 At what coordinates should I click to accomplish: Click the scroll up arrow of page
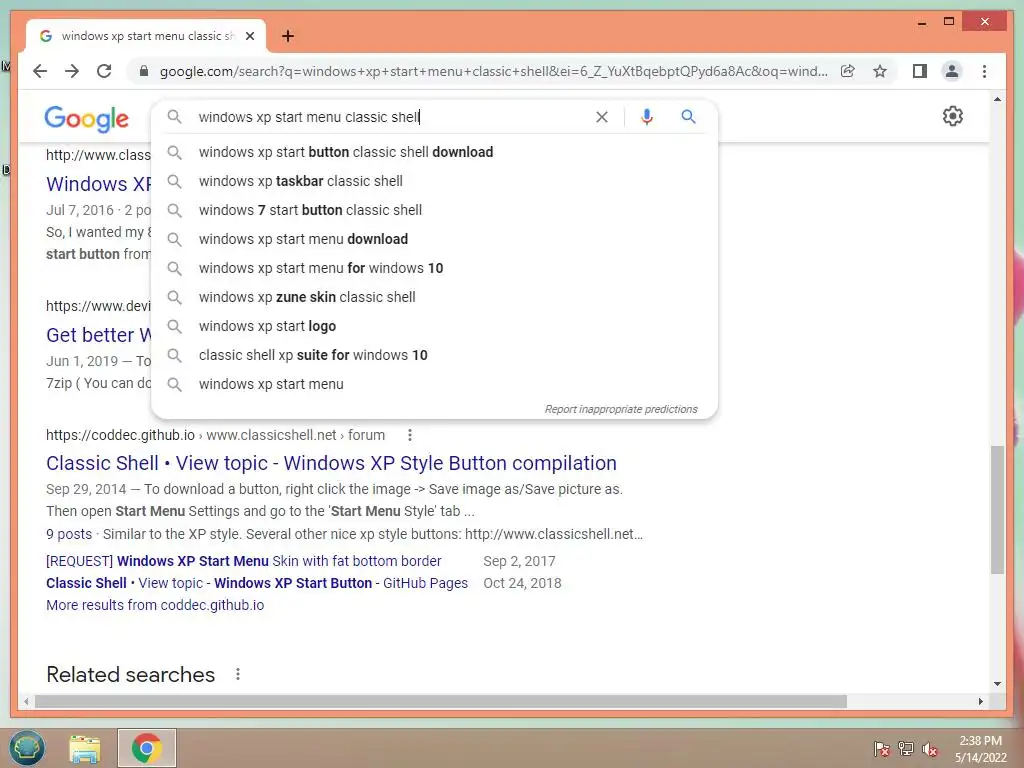pyautogui.click(x=997, y=99)
